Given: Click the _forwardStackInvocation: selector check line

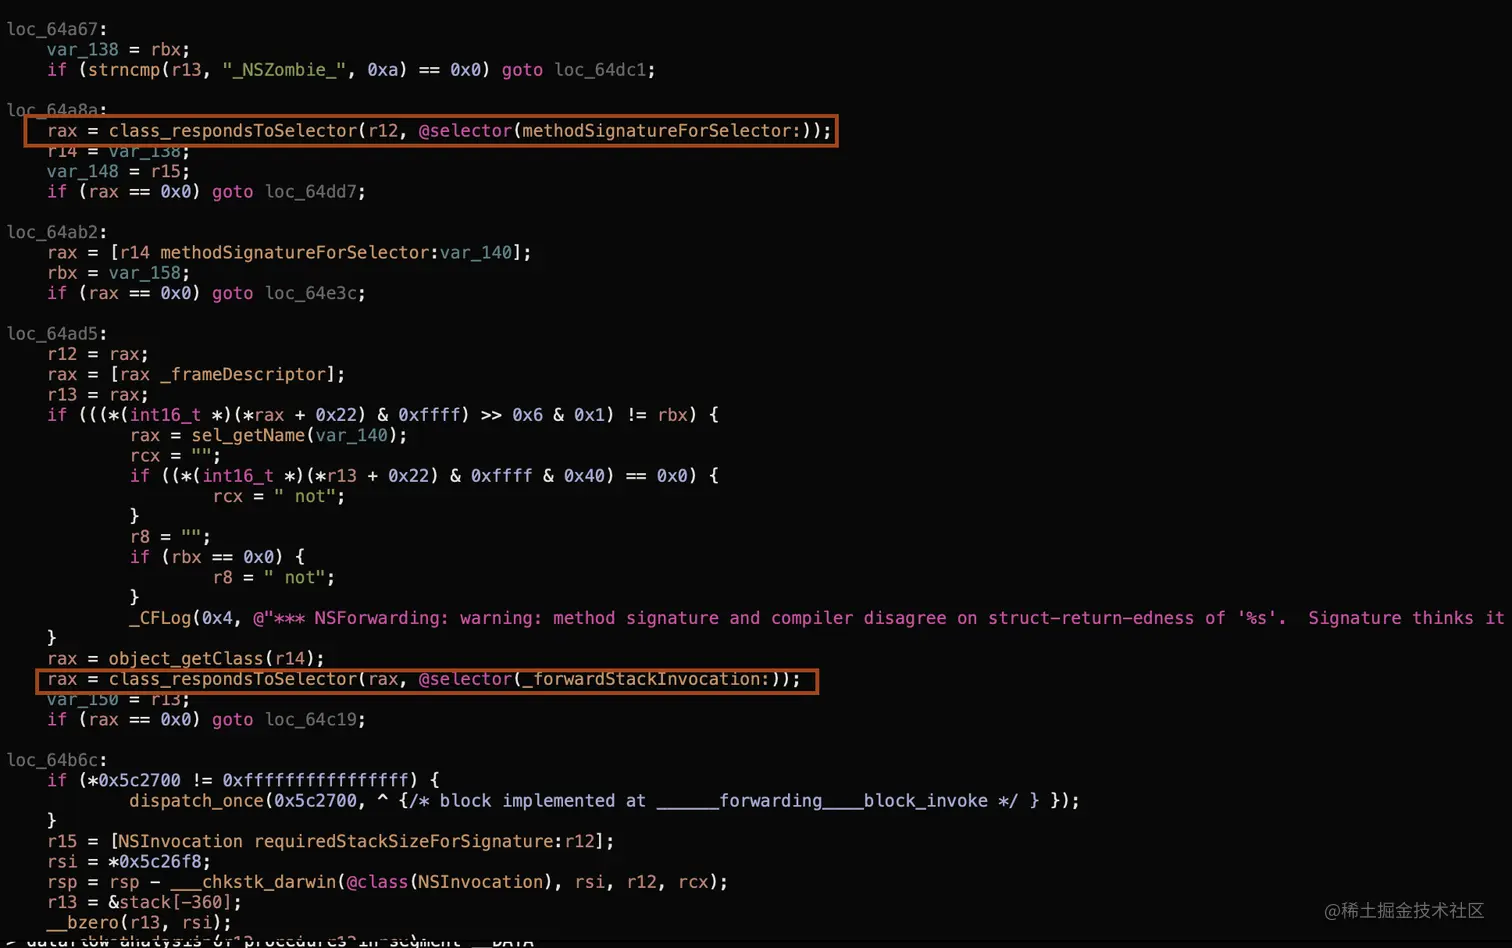Looking at the screenshot, I should coord(424,680).
